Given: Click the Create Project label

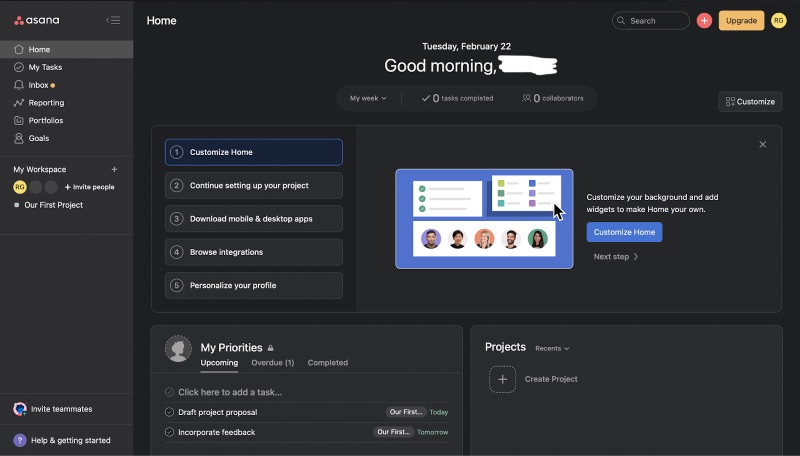Looking at the screenshot, I should pyautogui.click(x=551, y=379).
